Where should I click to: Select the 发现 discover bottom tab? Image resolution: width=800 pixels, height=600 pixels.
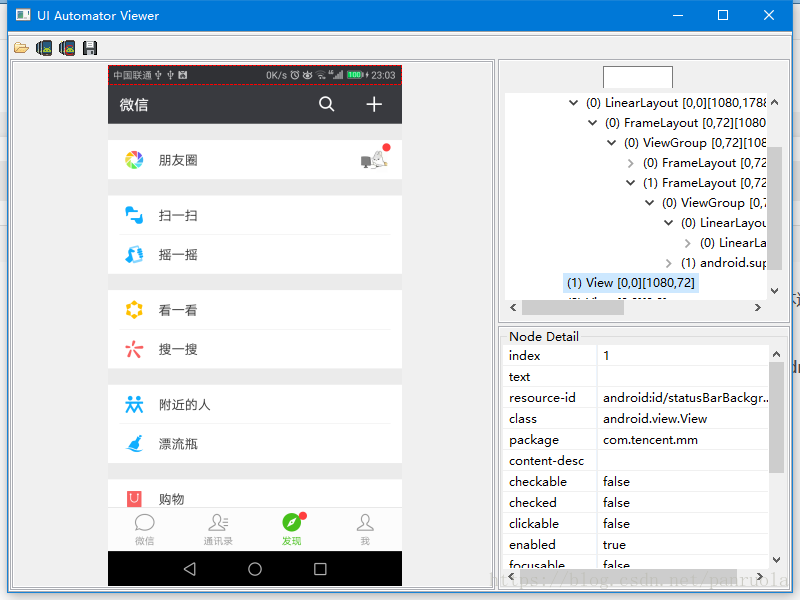[292, 530]
